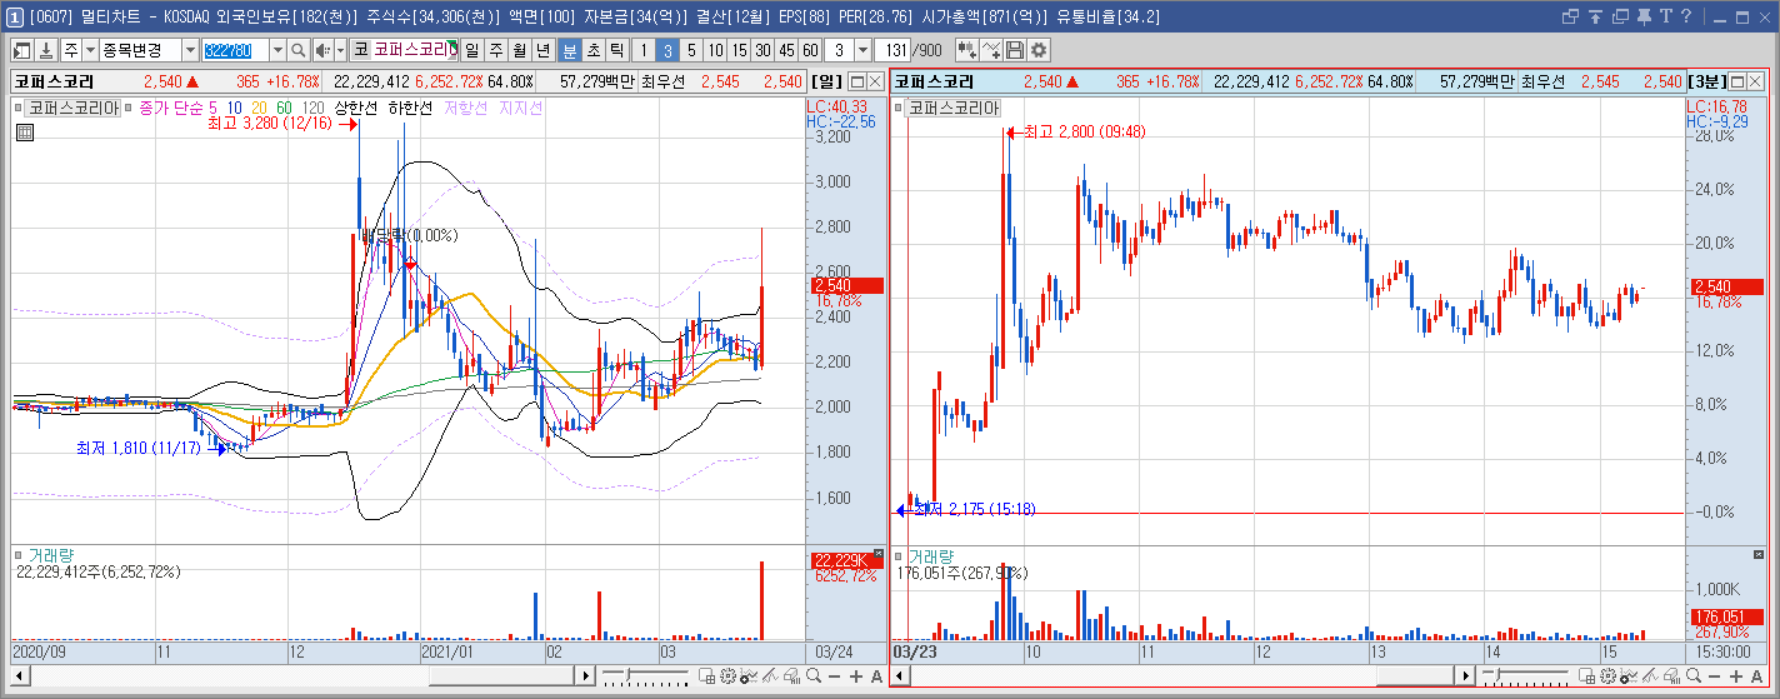Select the 초 (second) period button
The width and height of the screenshot is (1780, 699).
(594, 50)
